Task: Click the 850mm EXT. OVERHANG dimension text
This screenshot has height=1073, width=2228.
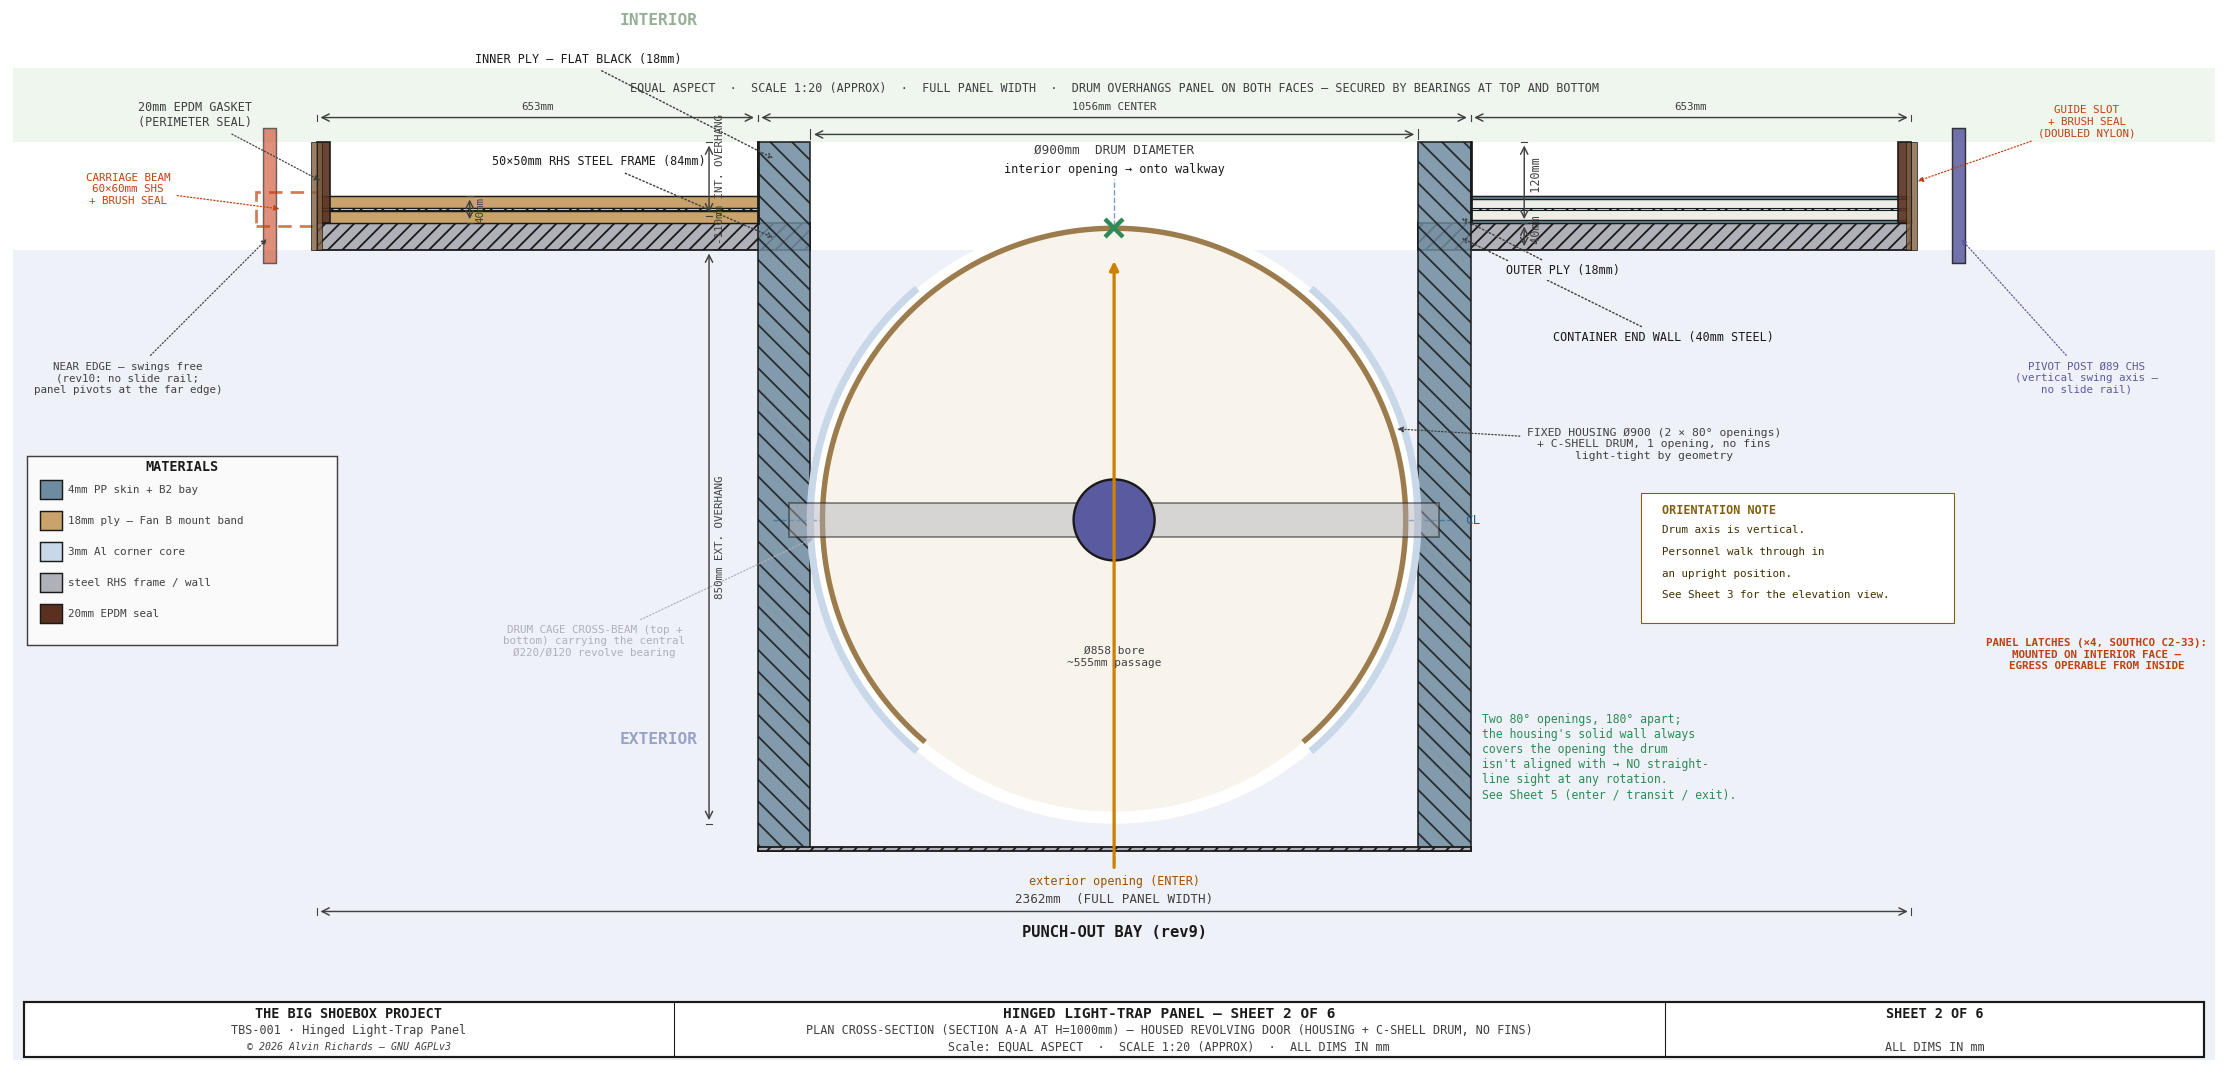Action: pos(719,537)
